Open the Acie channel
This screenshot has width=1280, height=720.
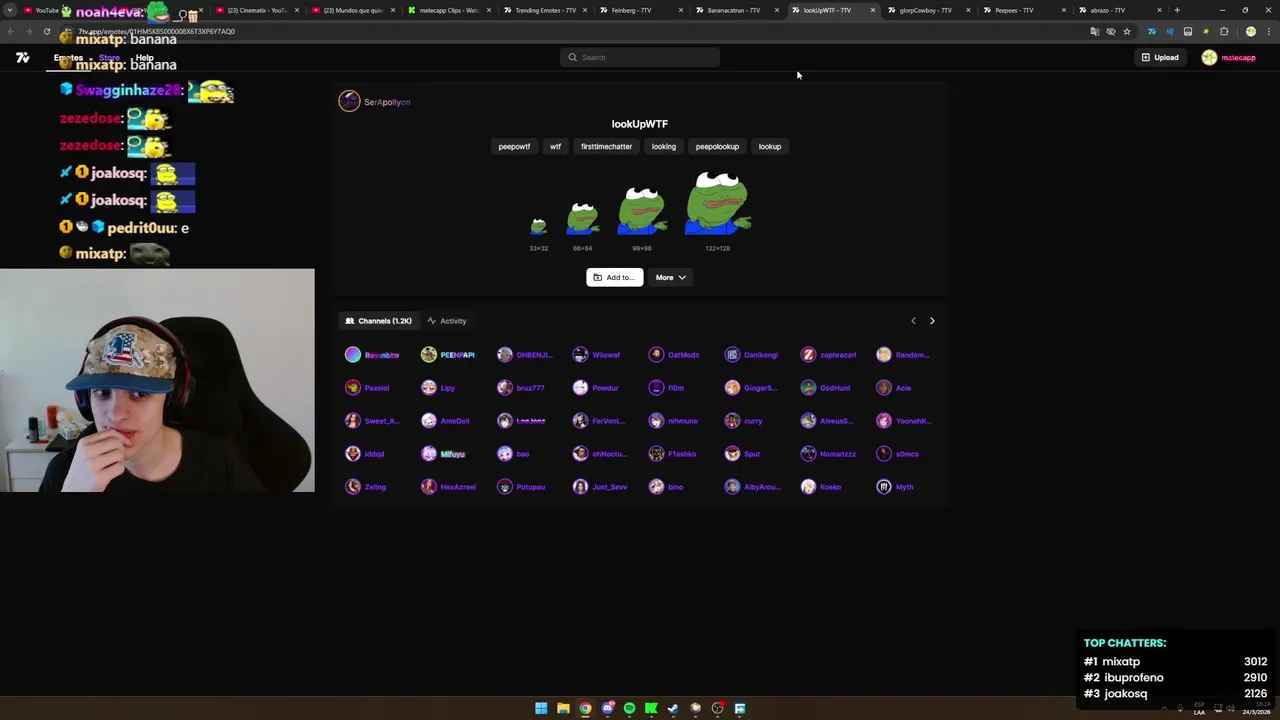coord(894,388)
